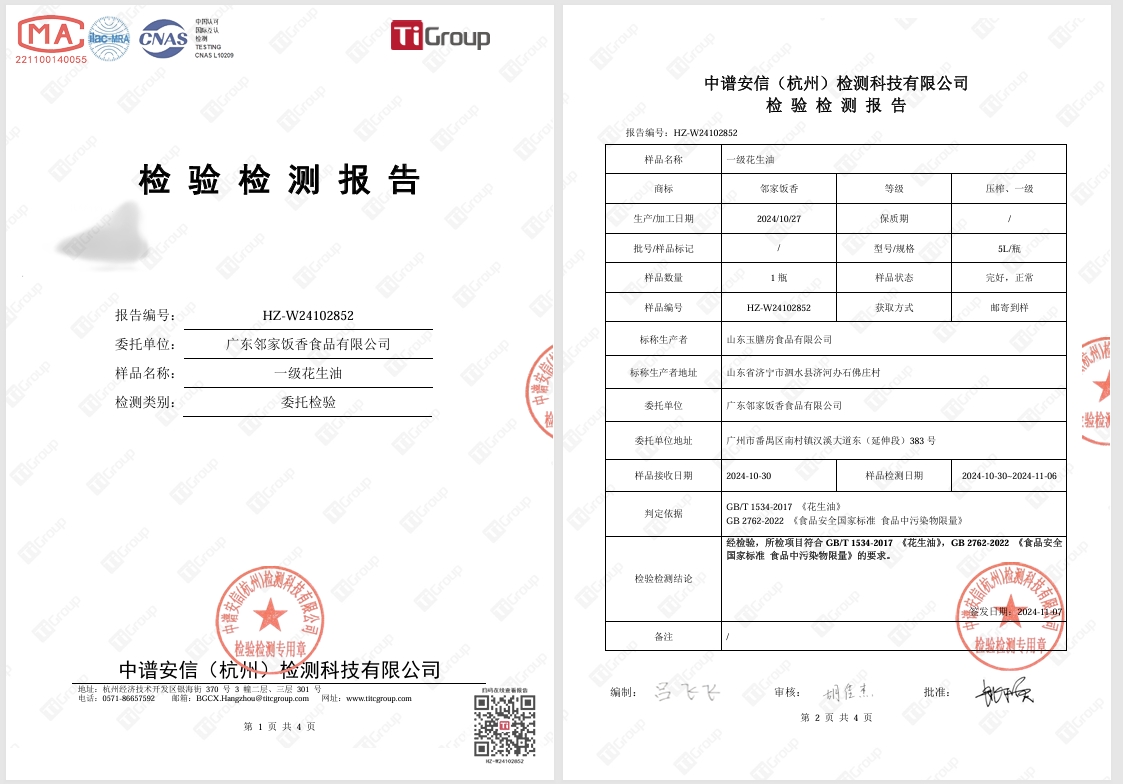Select the acquisition method 邮寄到样
Image resolution: width=1123 pixels, height=784 pixels.
pos(1009,308)
